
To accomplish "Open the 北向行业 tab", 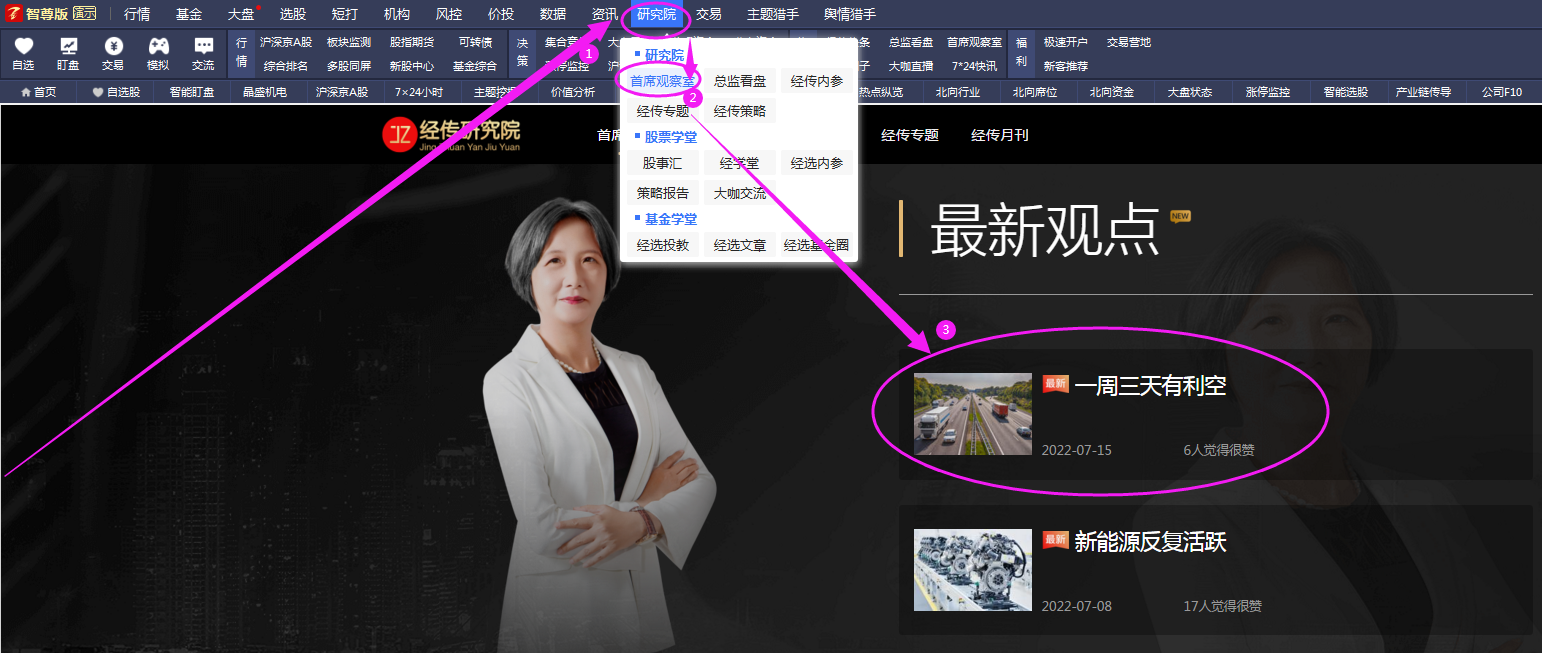I will pyautogui.click(x=958, y=92).
